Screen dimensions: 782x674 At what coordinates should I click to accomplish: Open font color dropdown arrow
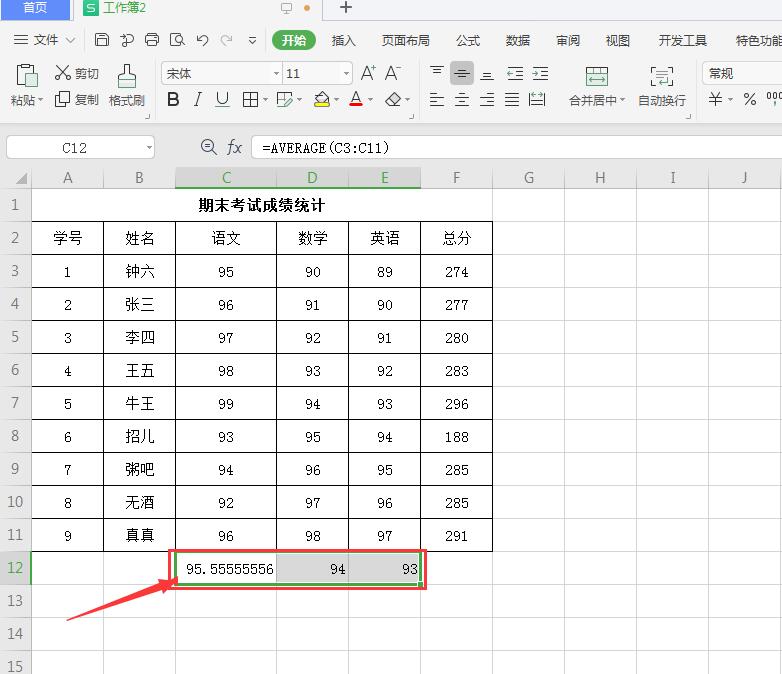pyautogui.click(x=370, y=100)
